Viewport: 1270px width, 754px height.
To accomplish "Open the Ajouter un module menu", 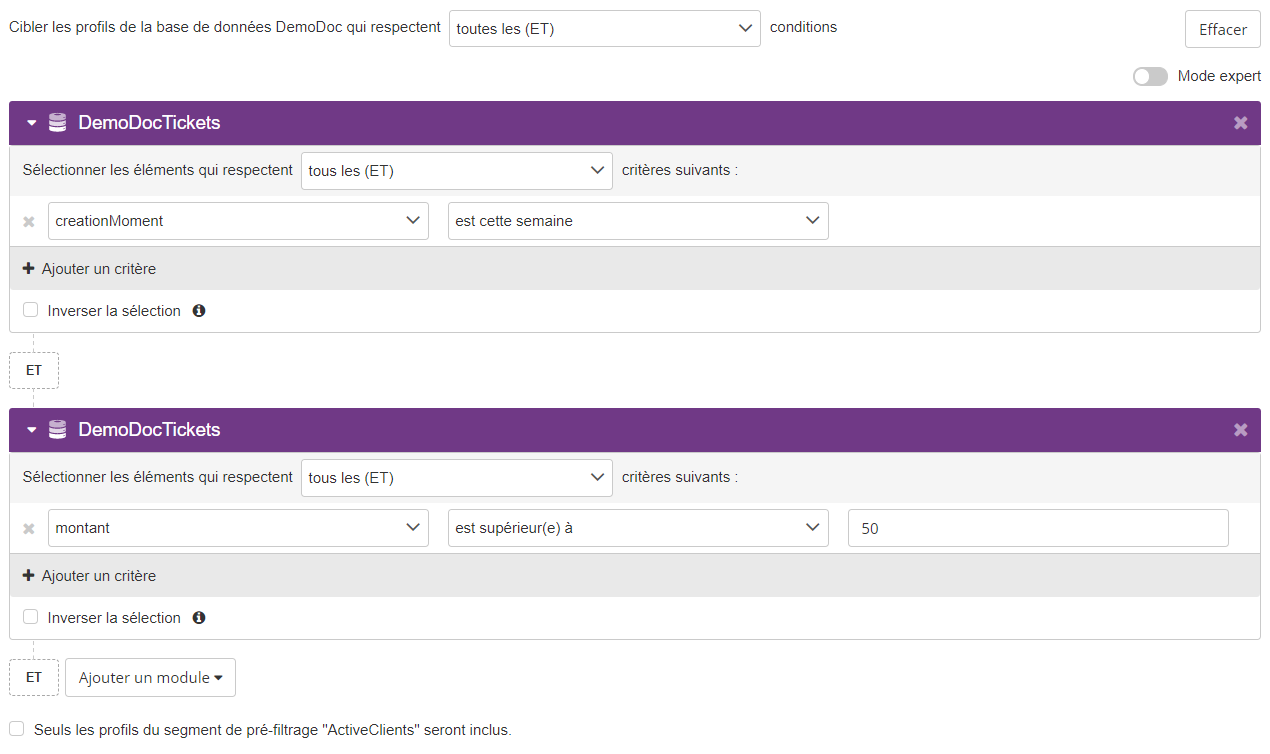I will [x=150, y=678].
